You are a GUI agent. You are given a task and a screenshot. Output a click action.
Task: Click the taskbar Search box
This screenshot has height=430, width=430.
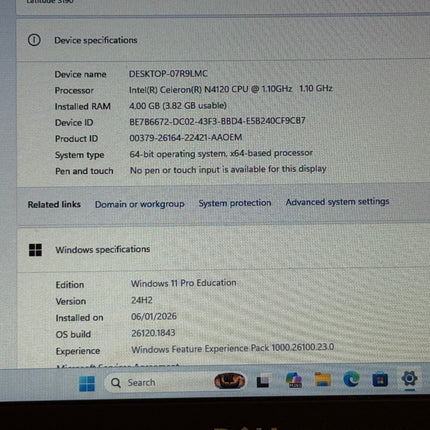(176, 382)
